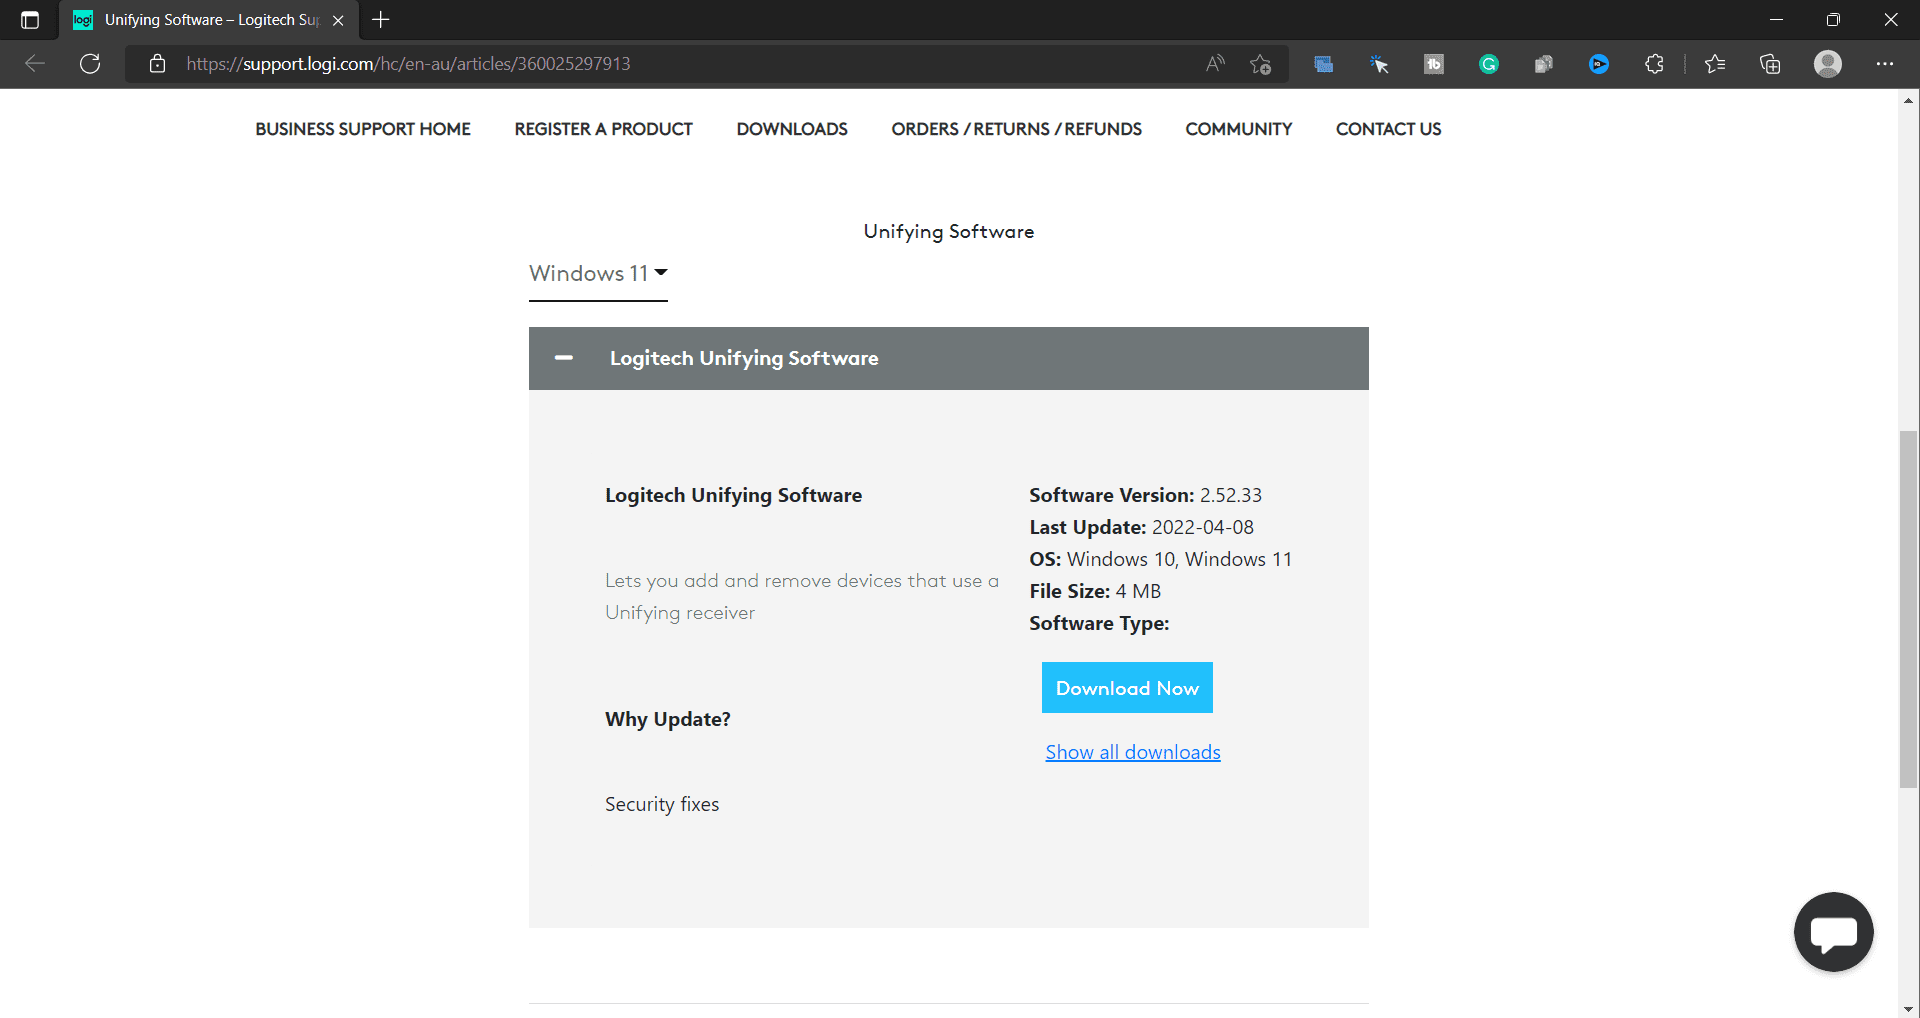Image resolution: width=1920 pixels, height=1018 pixels.
Task: Click the page vertical scrollbar thumb
Action: pos(1908,610)
